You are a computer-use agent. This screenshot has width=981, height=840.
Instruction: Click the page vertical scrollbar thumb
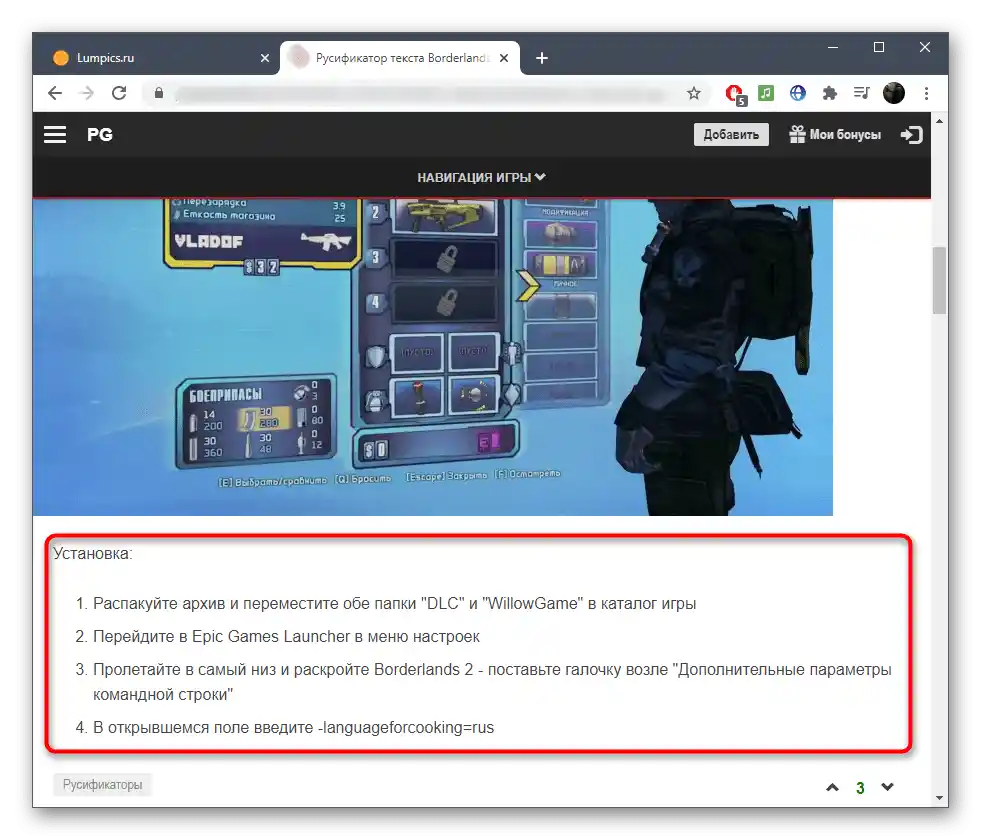click(939, 280)
